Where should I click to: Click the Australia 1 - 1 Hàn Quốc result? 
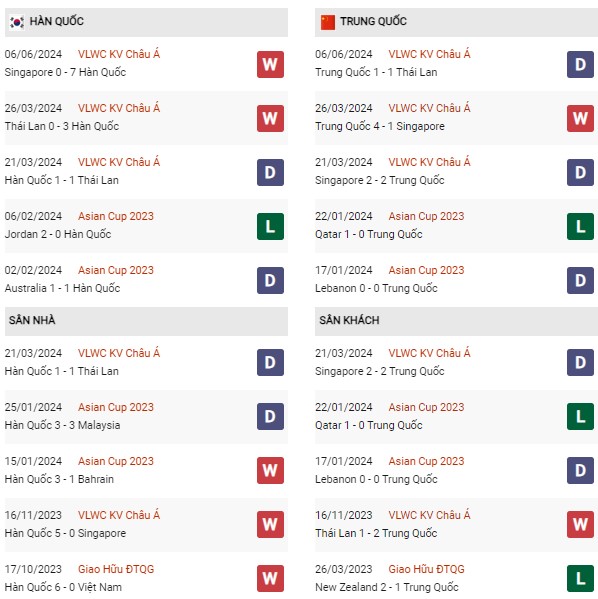(x=62, y=288)
